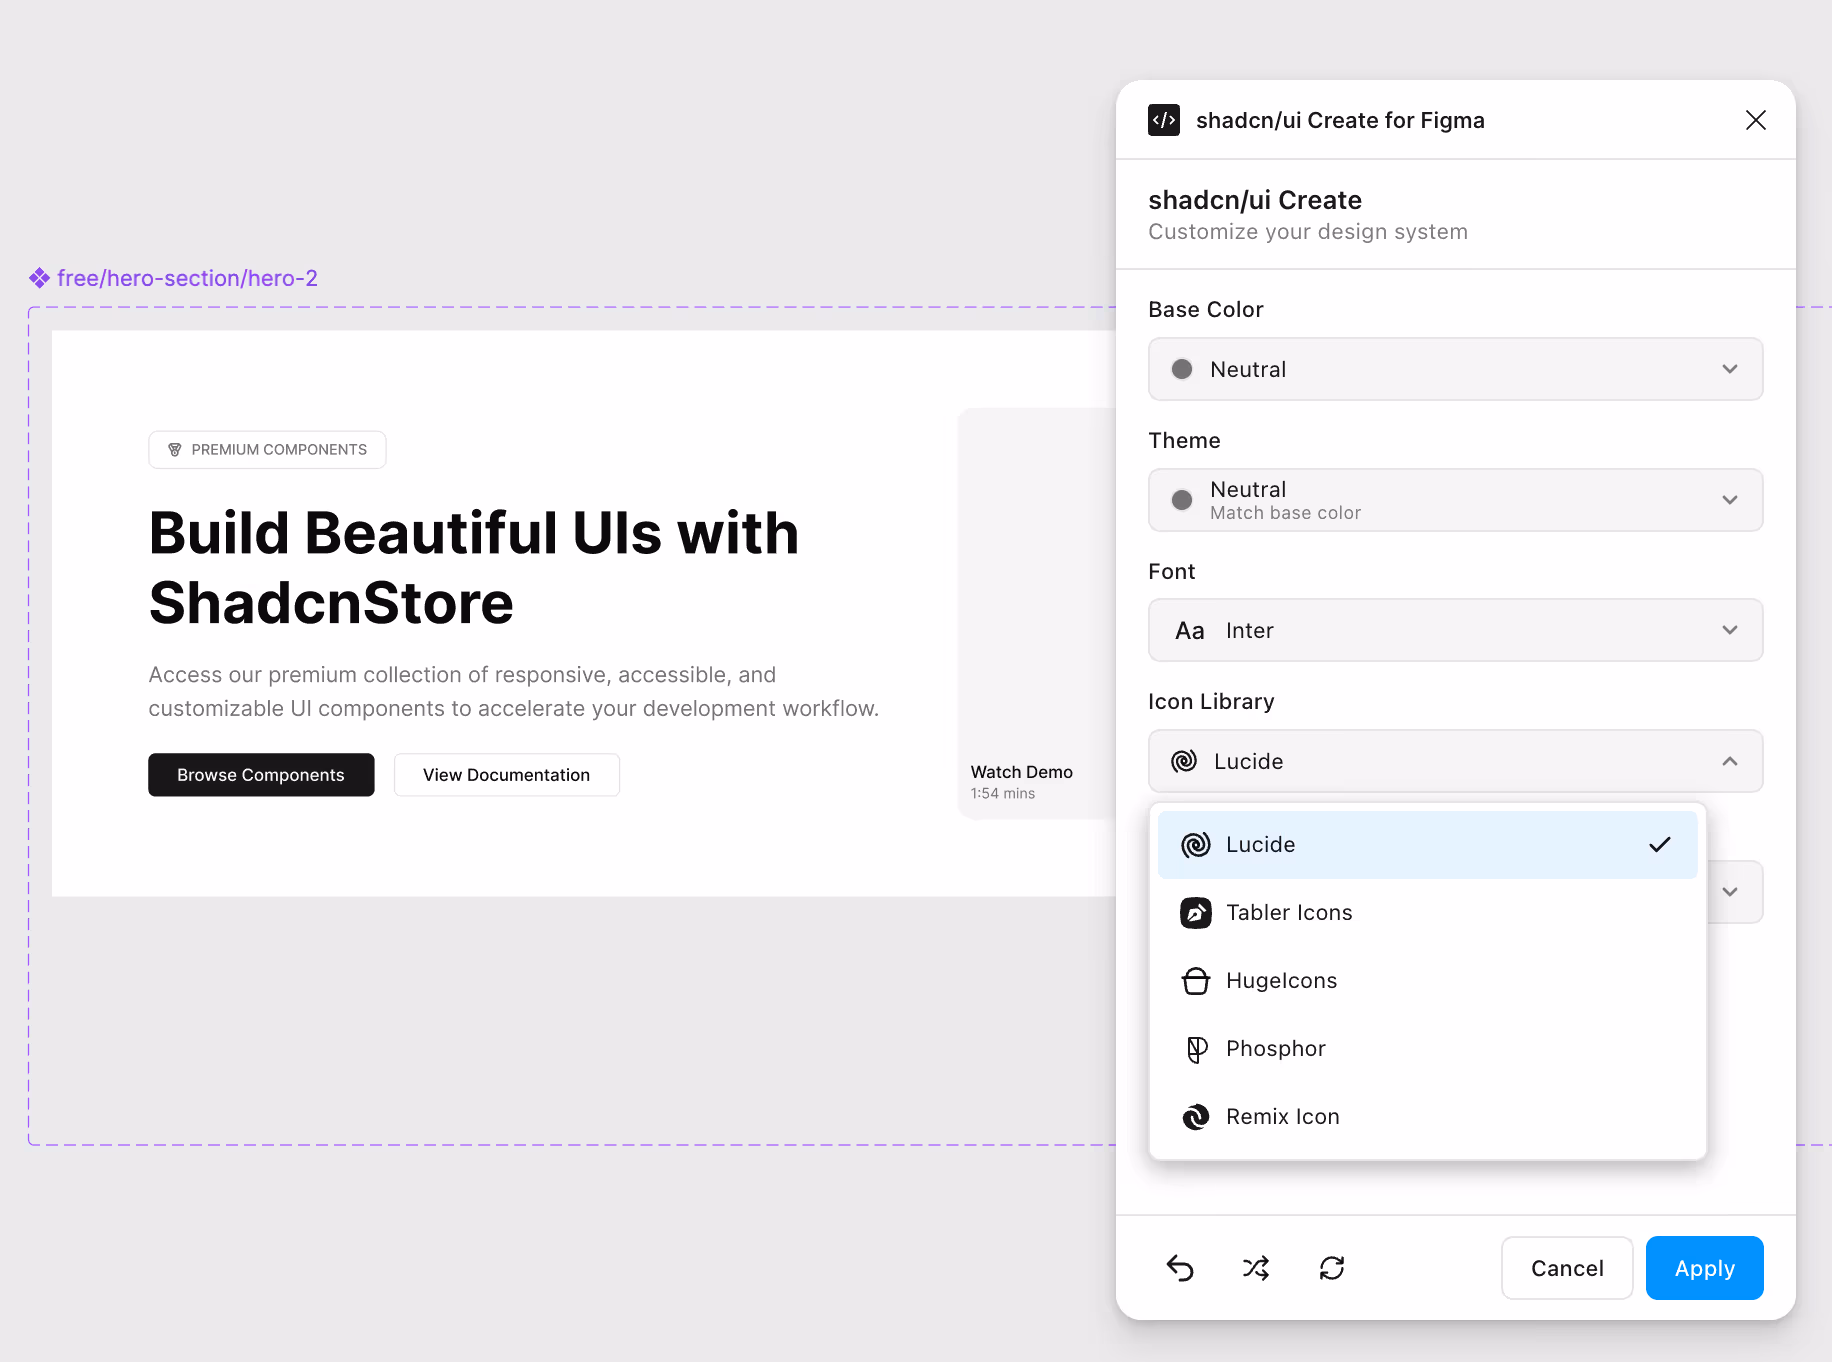
Task: Choose HugeIcons from the list
Action: (1428, 981)
